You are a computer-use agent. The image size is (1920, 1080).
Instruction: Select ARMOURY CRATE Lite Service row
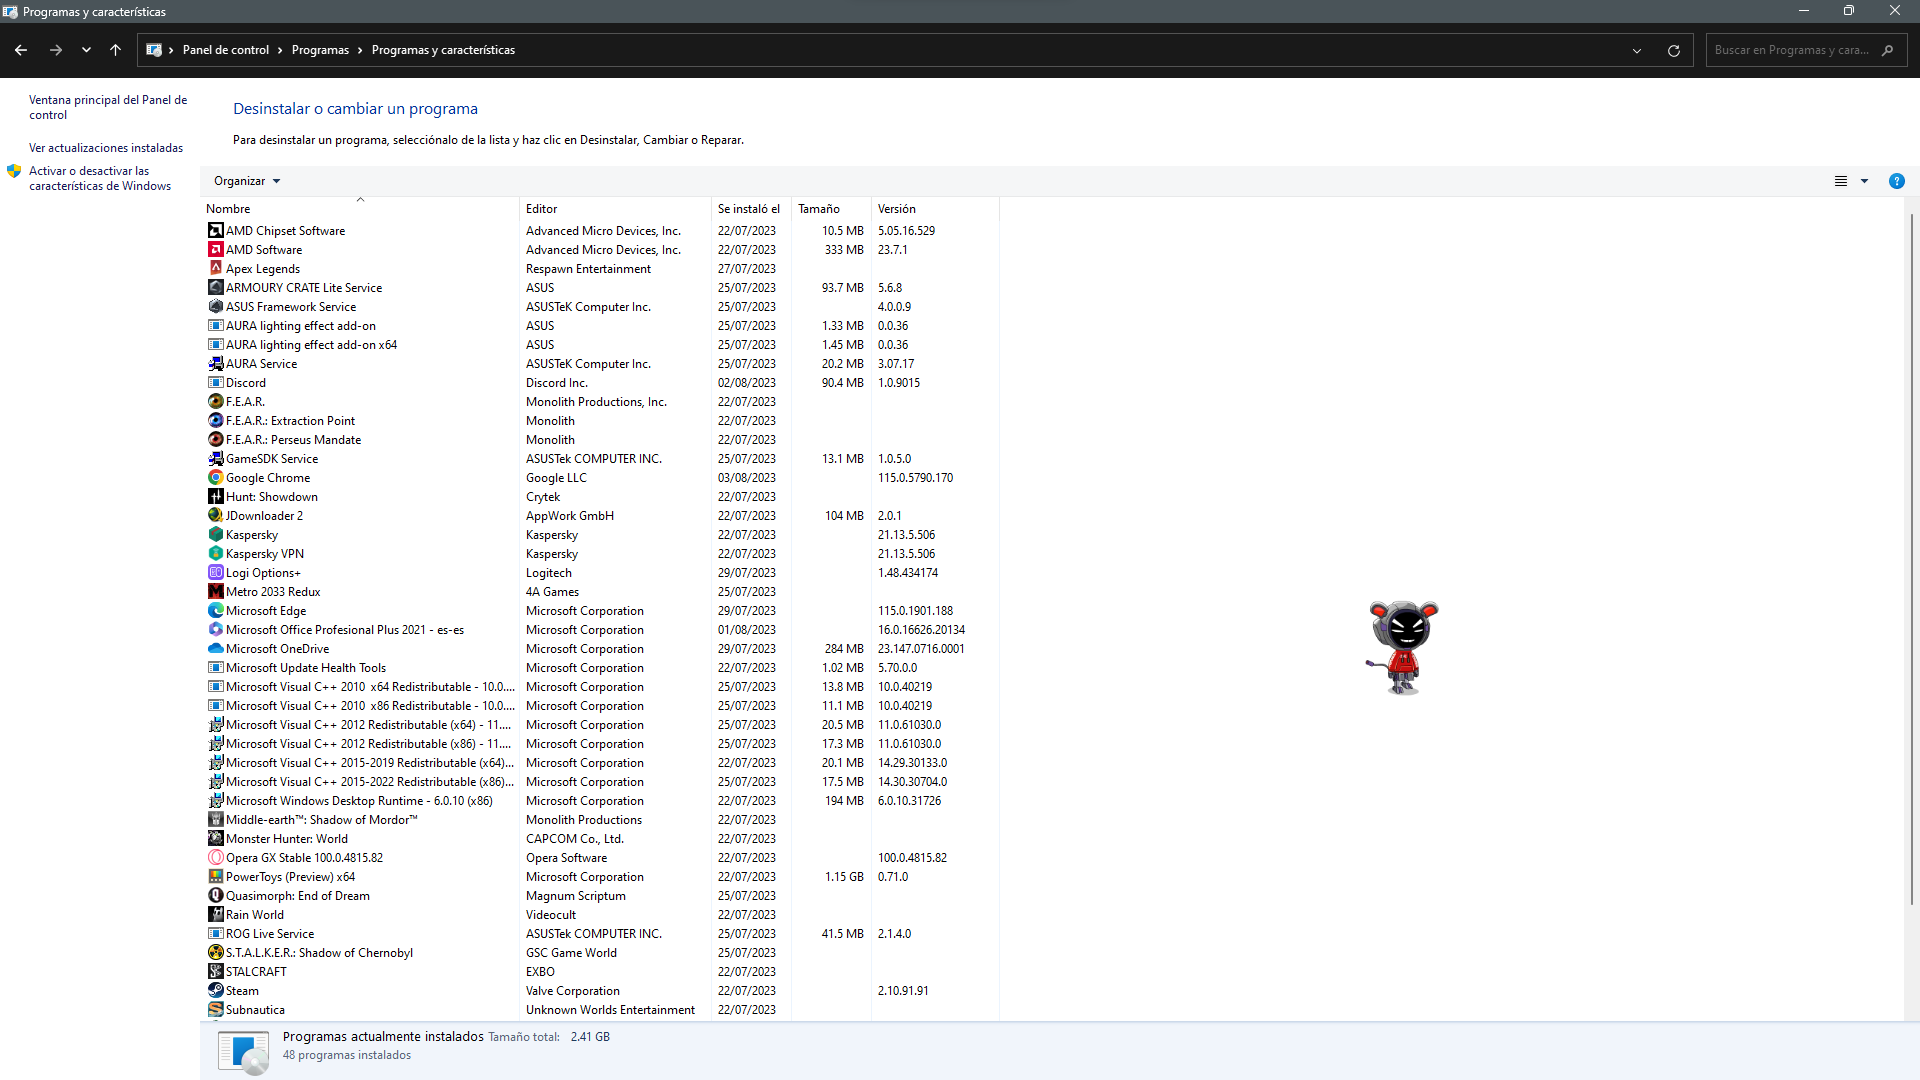point(600,288)
